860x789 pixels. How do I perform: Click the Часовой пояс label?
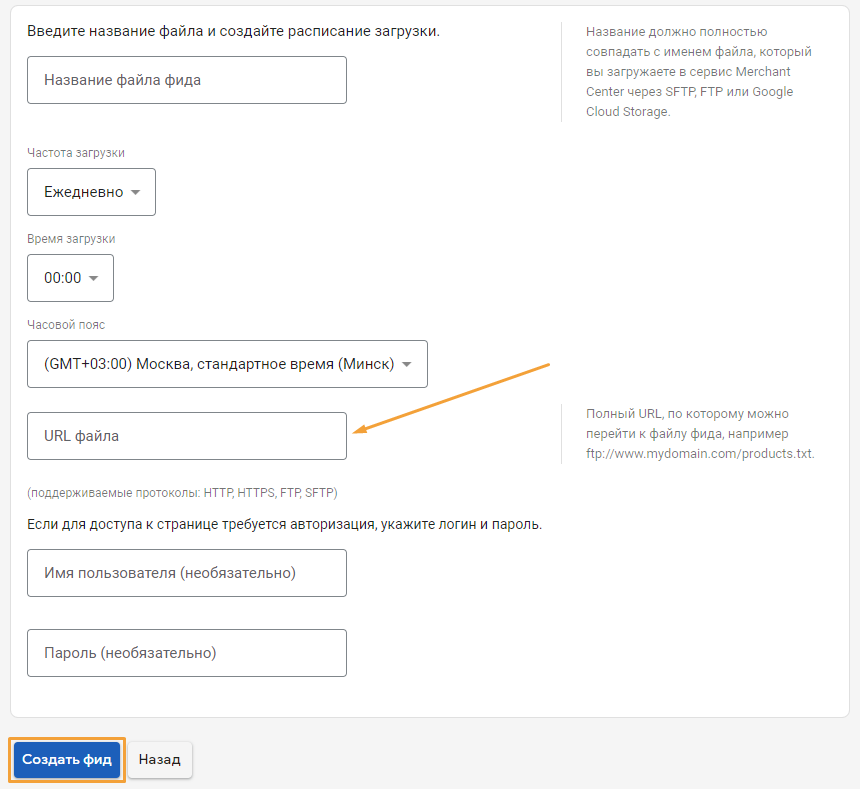click(x=66, y=325)
